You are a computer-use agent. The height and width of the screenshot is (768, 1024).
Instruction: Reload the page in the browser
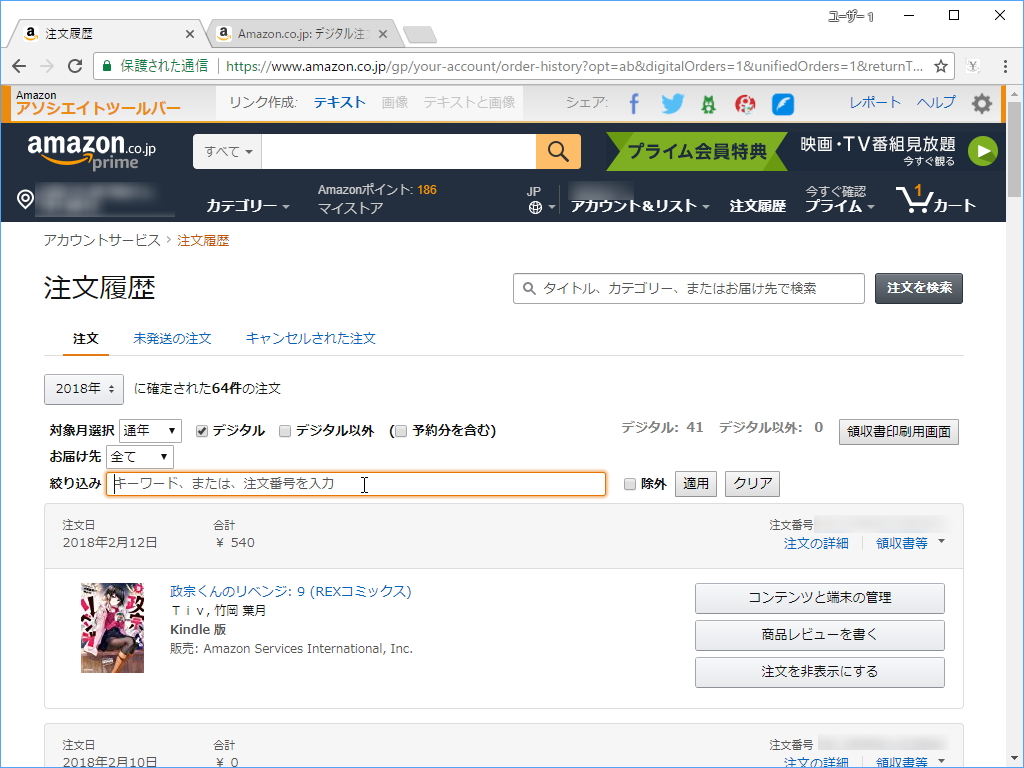point(75,64)
